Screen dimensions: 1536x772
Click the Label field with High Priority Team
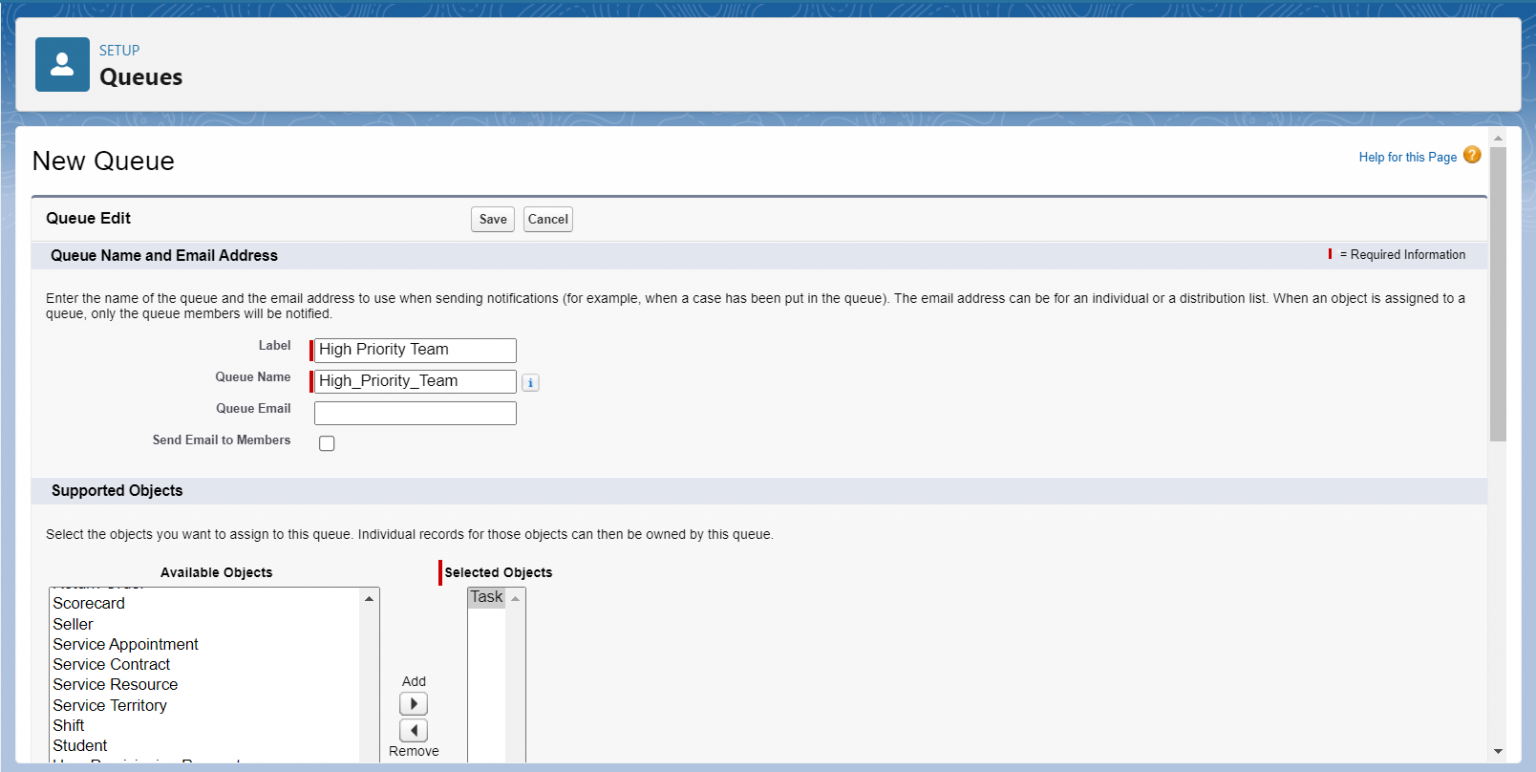[415, 350]
